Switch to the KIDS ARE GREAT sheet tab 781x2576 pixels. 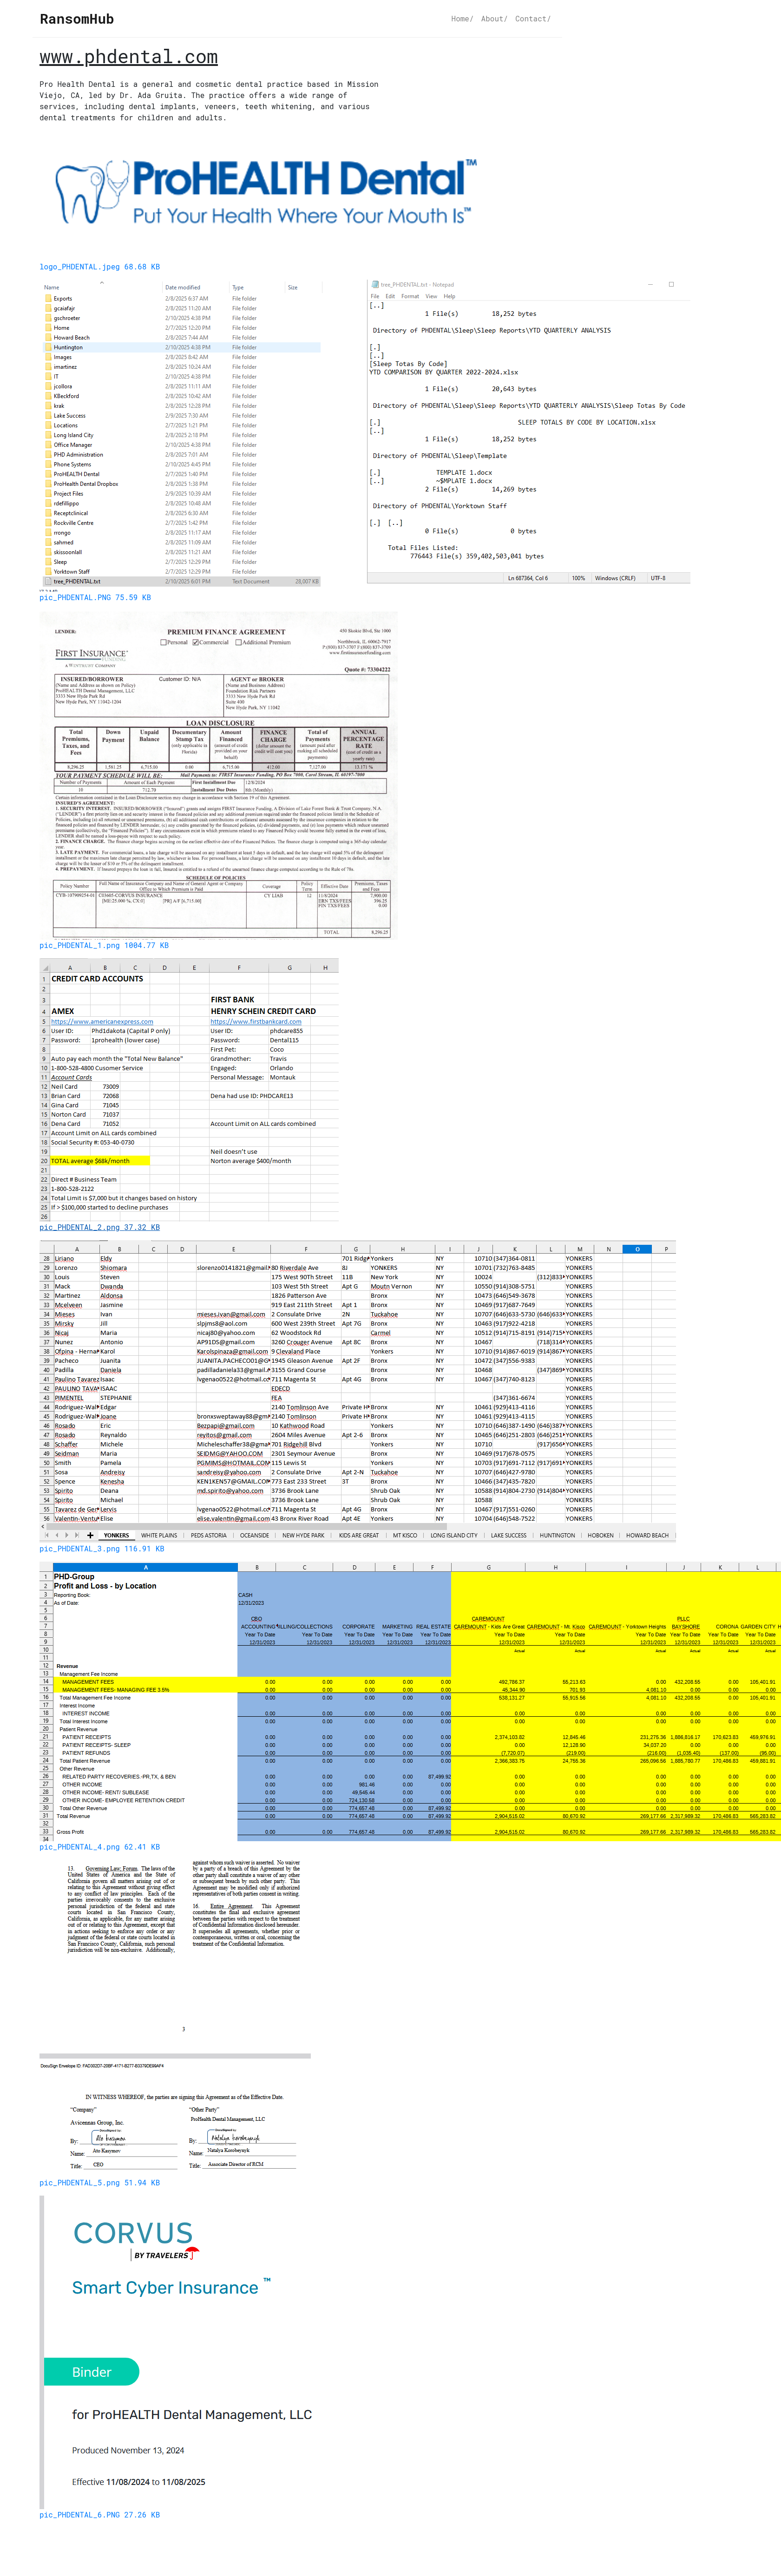[x=359, y=1535]
